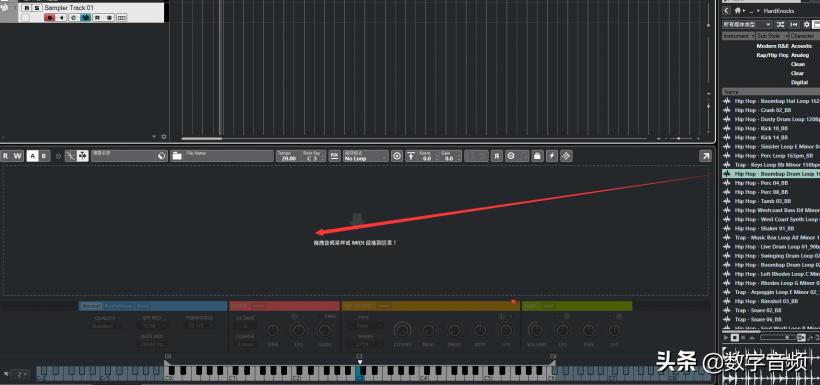The height and width of the screenshot is (385, 820).
Task: Enable Write automation in Sampler Control toolbar
Action: click(x=18, y=156)
